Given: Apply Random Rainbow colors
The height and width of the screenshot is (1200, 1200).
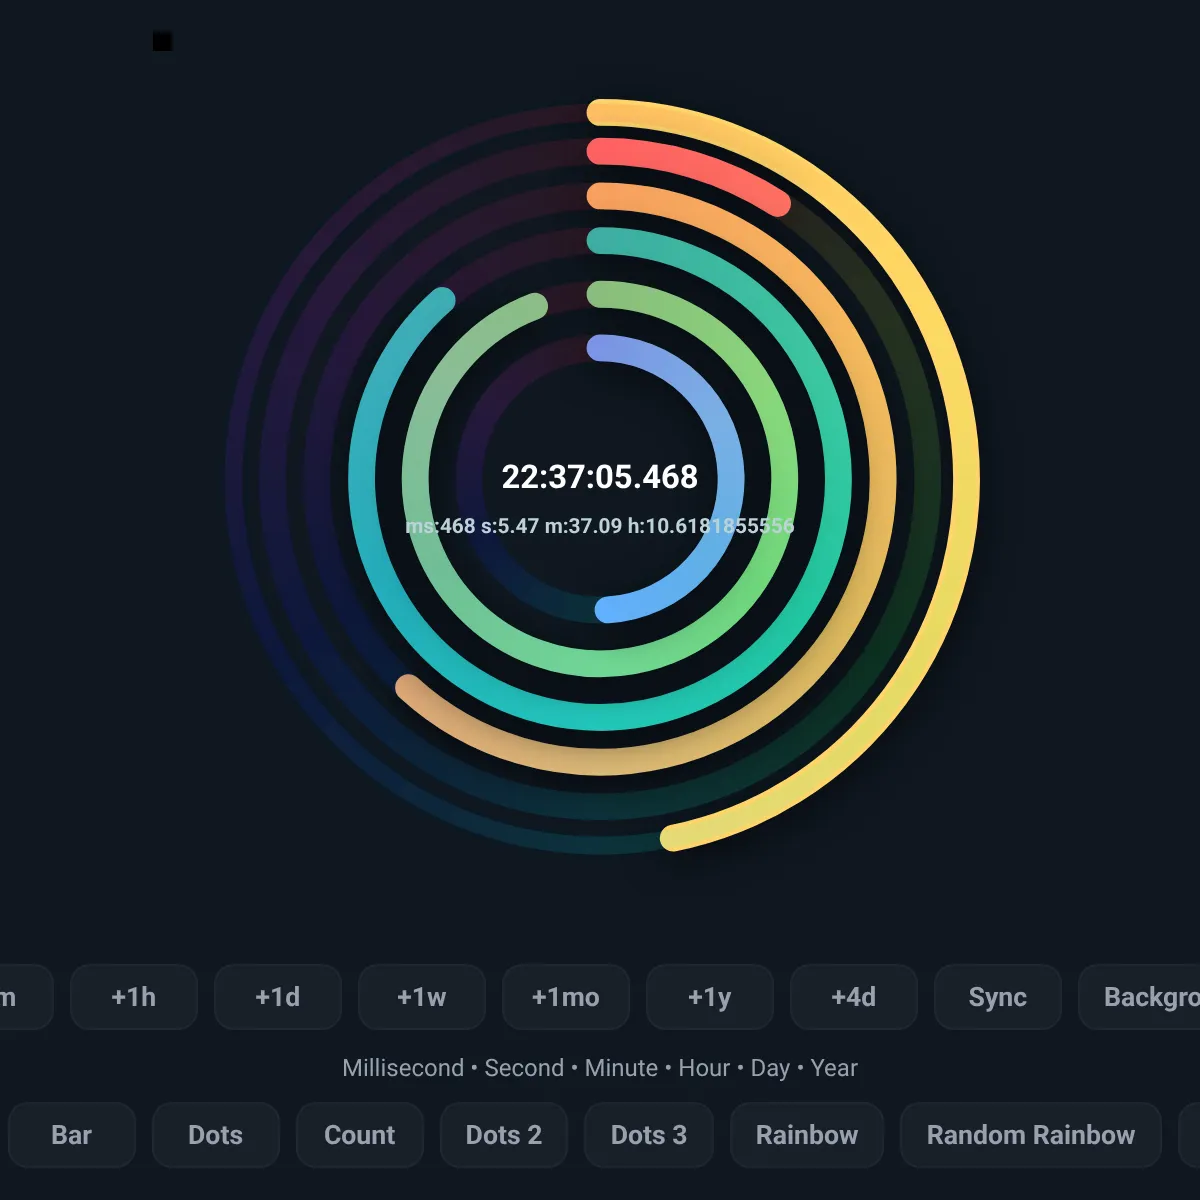Looking at the screenshot, I should click(x=1031, y=1135).
